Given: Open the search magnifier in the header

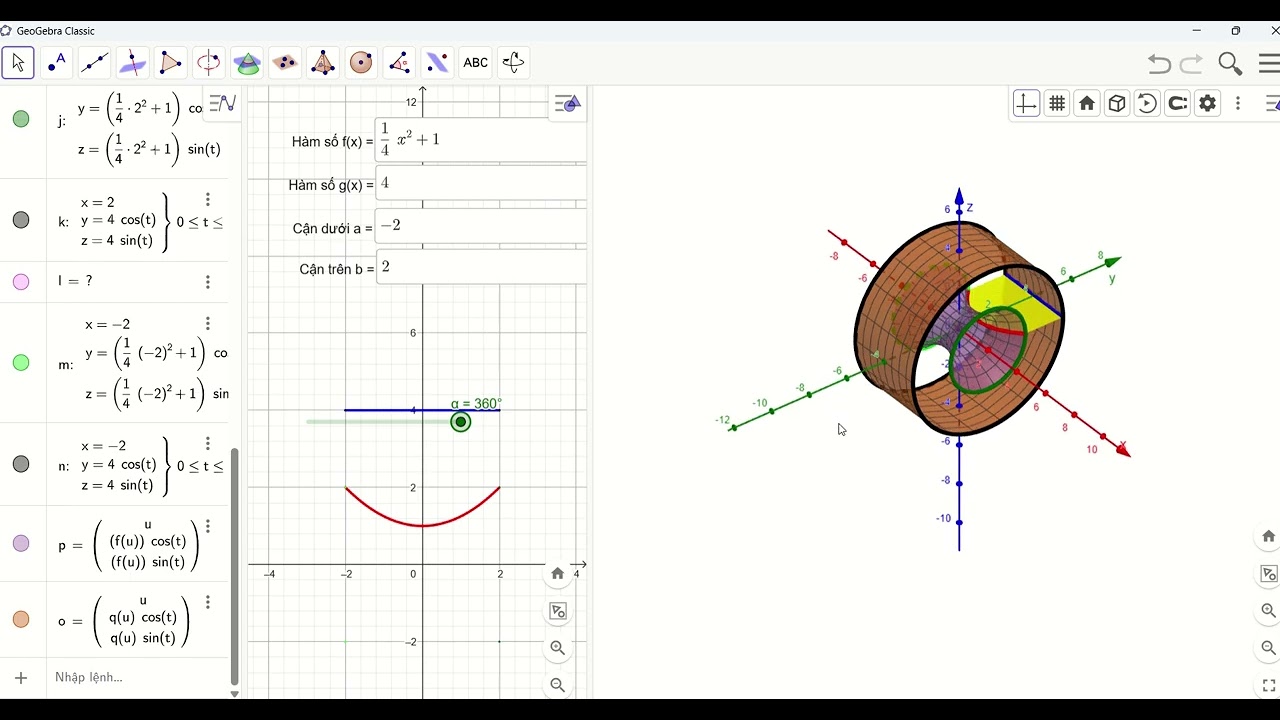Looking at the screenshot, I should [x=1230, y=64].
